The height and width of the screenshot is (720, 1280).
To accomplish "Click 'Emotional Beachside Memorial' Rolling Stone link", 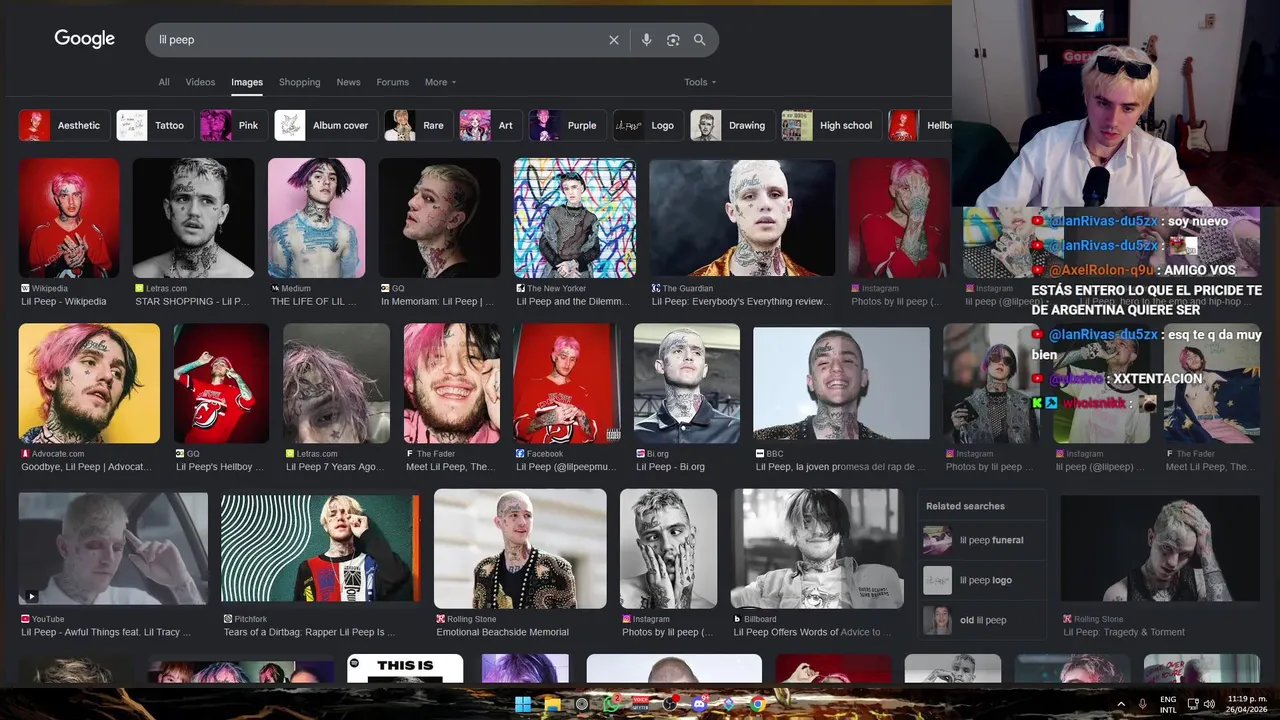I will (x=502, y=632).
